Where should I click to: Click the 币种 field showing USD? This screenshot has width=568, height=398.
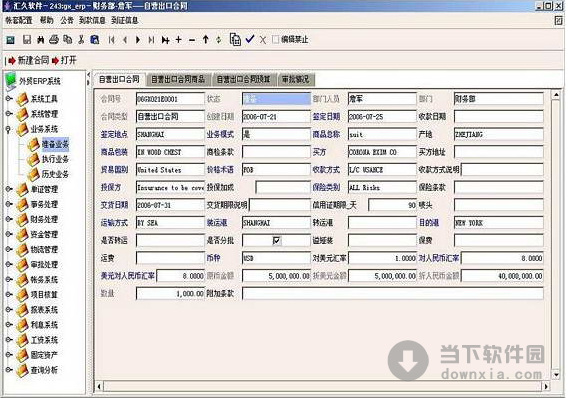pyautogui.click(x=276, y=258)
